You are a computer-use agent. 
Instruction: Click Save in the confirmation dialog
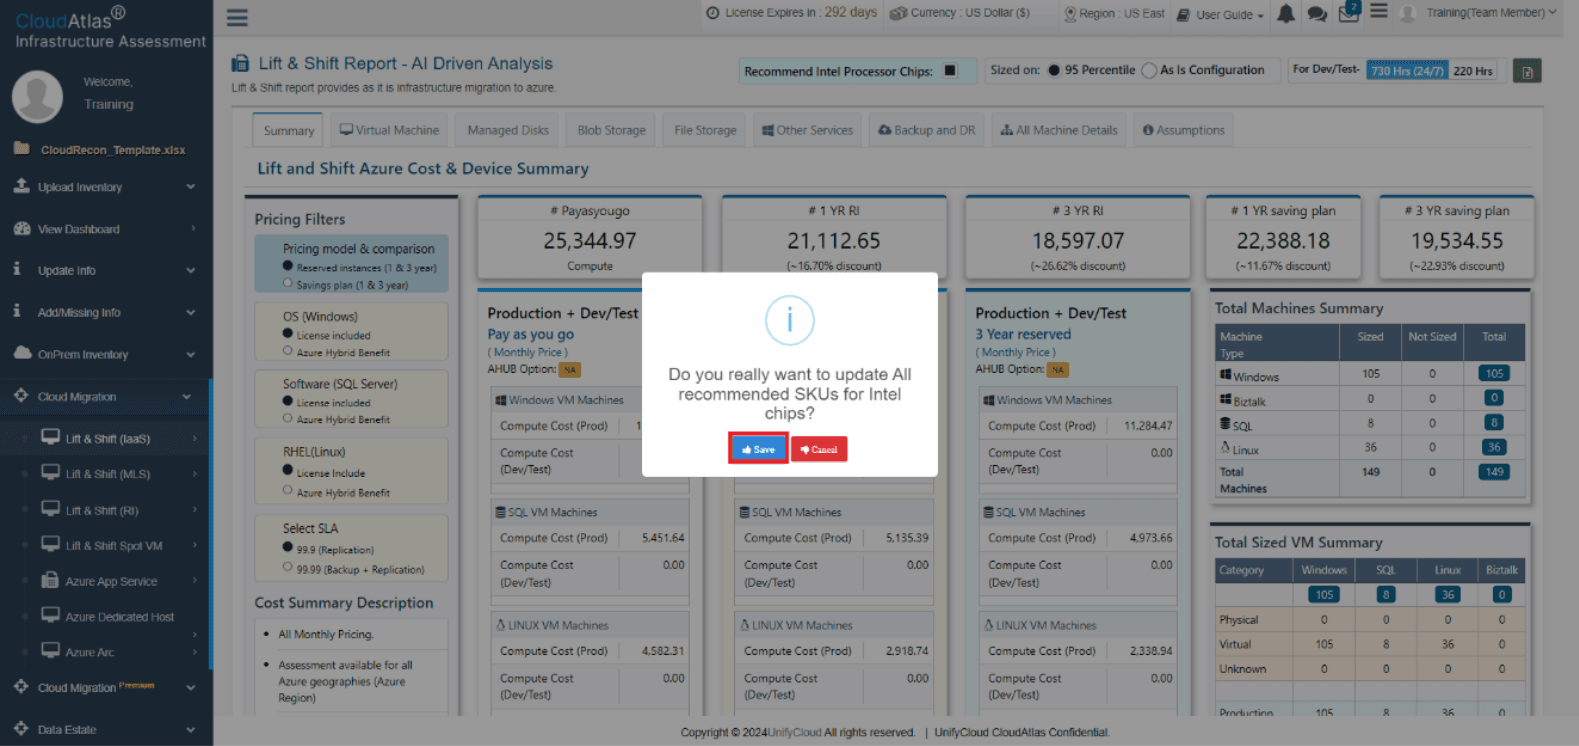758,449
